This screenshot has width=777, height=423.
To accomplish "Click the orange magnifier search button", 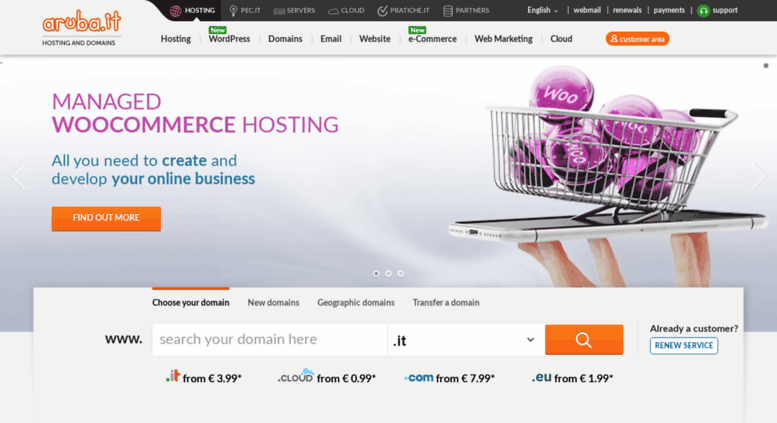I will (x=584, y=340).
